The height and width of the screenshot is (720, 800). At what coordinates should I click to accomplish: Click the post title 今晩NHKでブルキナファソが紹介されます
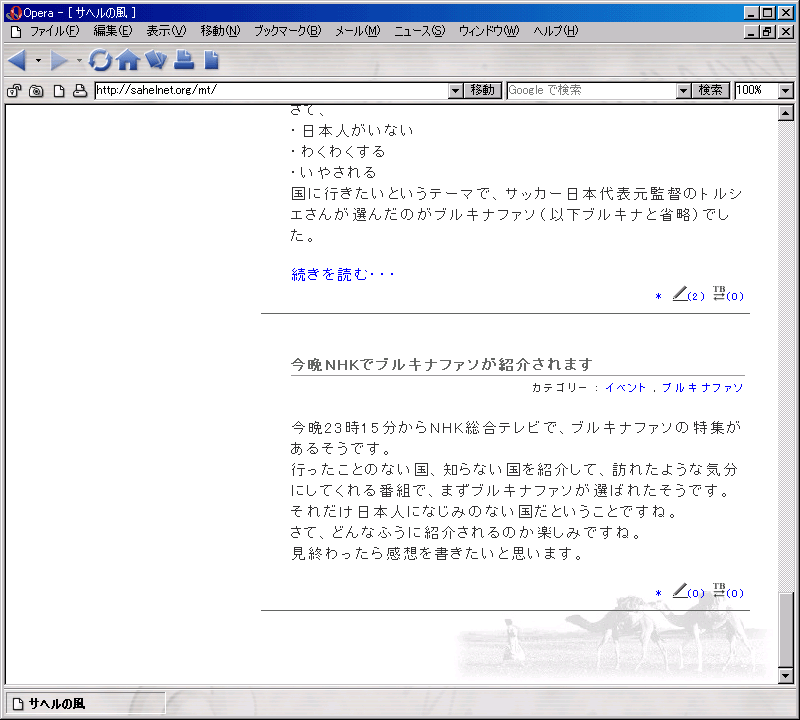[x=442, y=364]
